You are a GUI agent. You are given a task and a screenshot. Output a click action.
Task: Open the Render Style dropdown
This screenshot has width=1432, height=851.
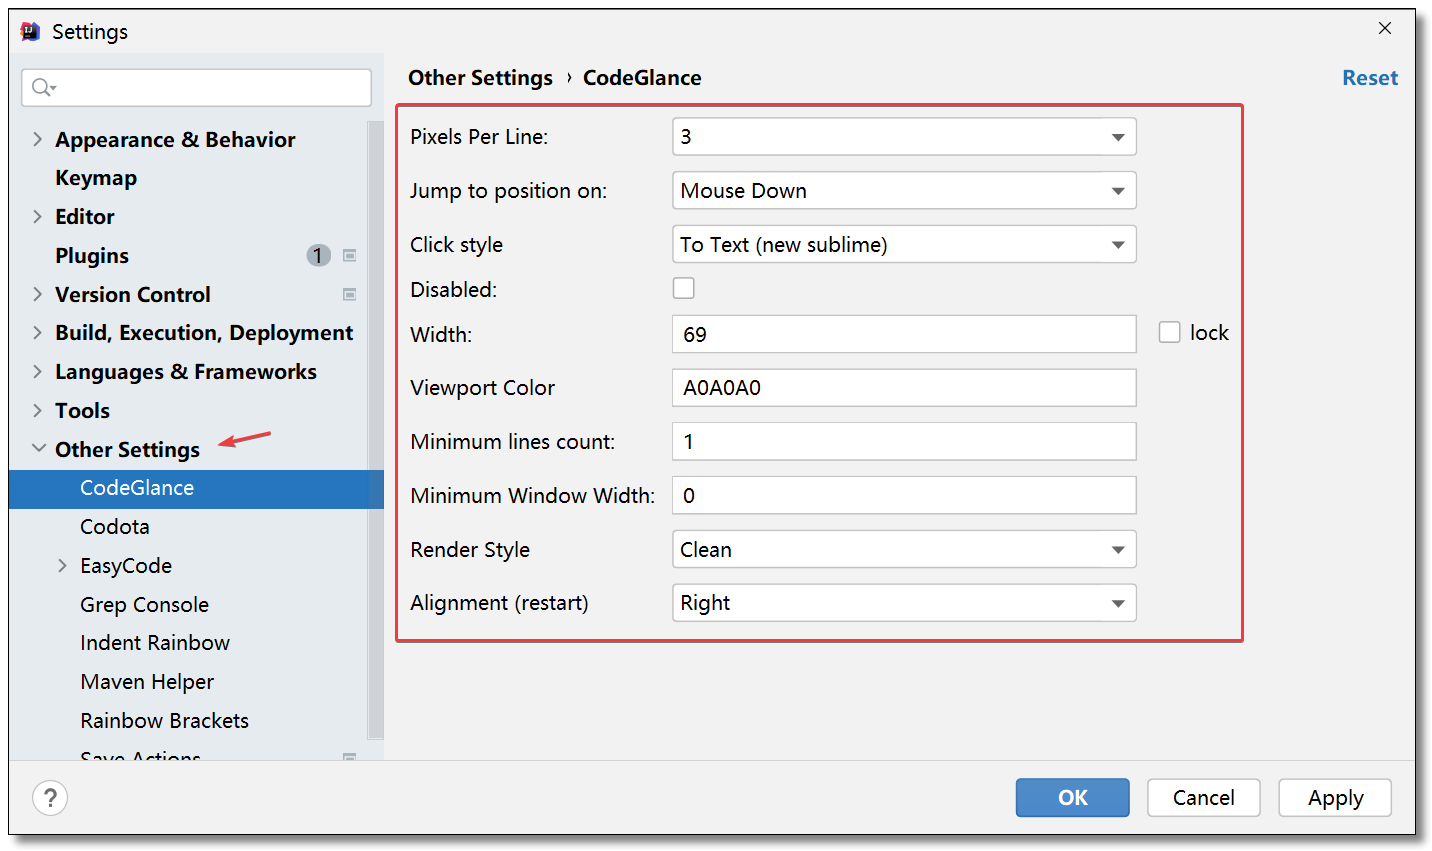[x=904, y=550]
